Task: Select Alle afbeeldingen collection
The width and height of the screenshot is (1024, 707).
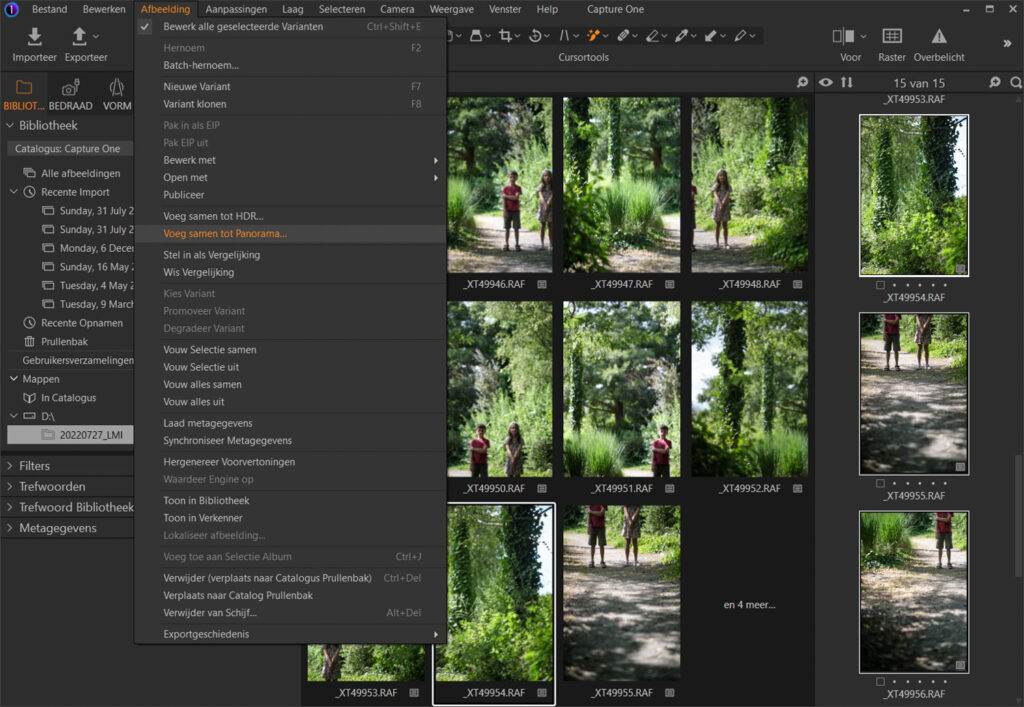Action: [80, 173]
